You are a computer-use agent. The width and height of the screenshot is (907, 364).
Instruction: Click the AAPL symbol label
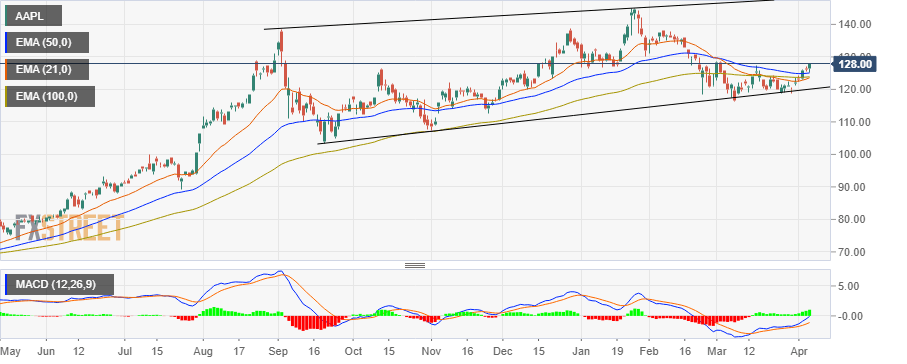tap(33, 16)
